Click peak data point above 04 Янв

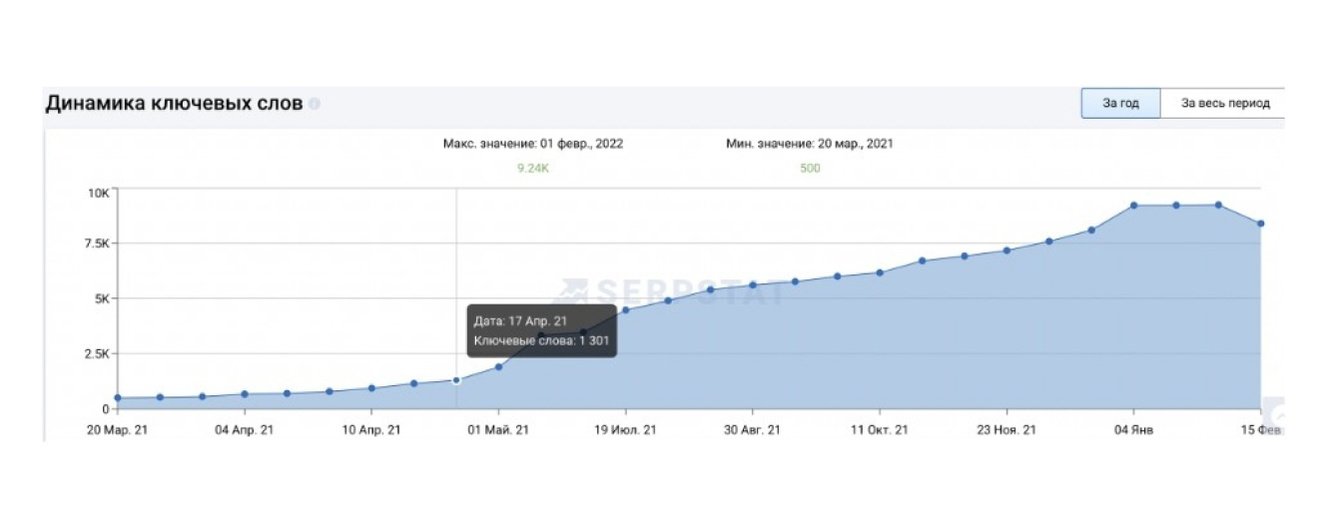[x=1134, y=205]
